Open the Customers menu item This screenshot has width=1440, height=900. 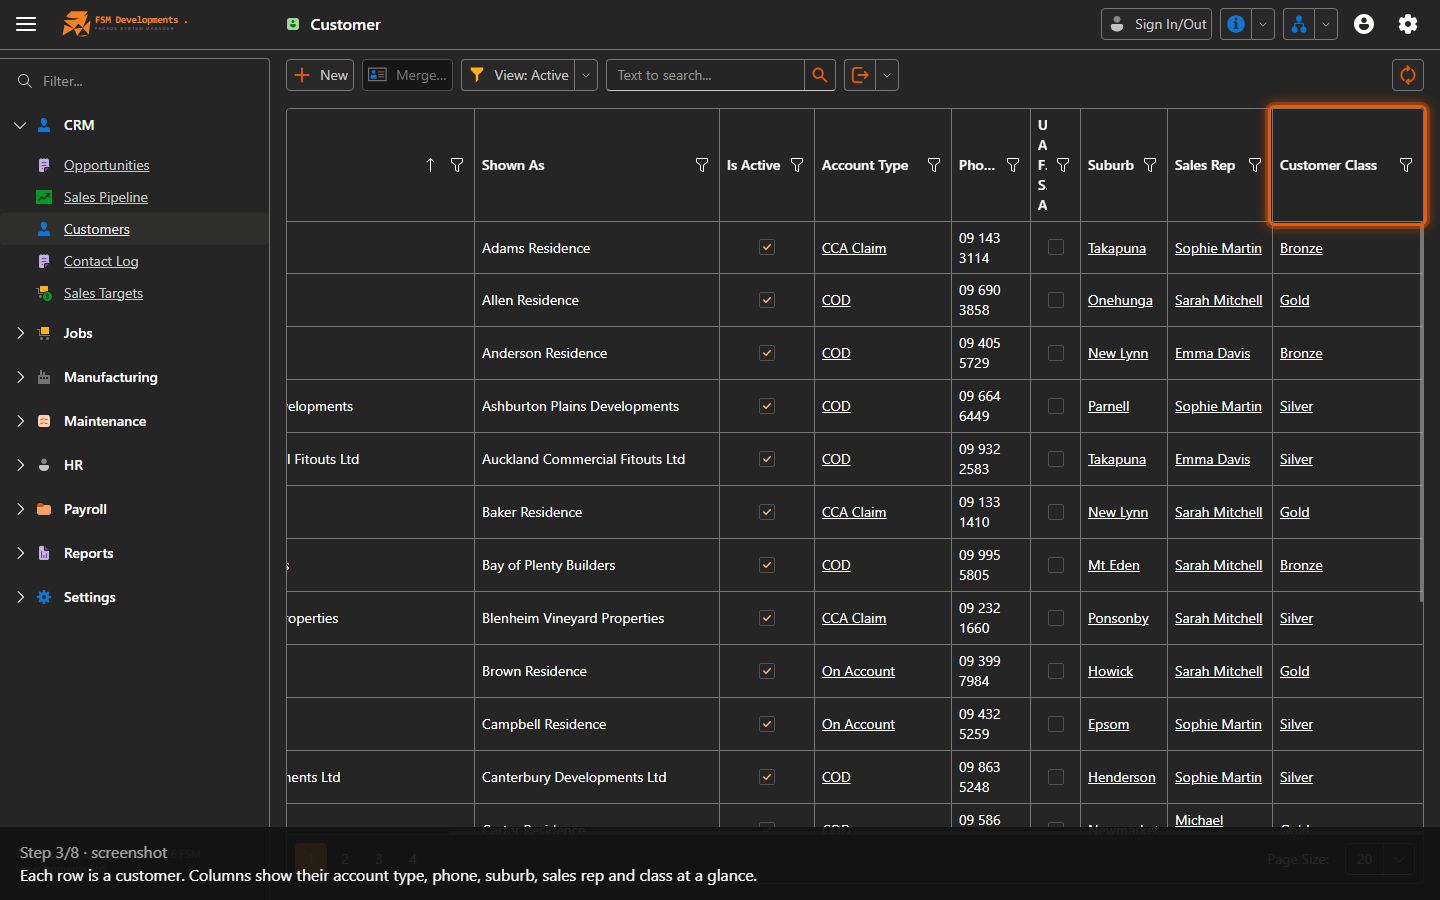tap(97, 229)
